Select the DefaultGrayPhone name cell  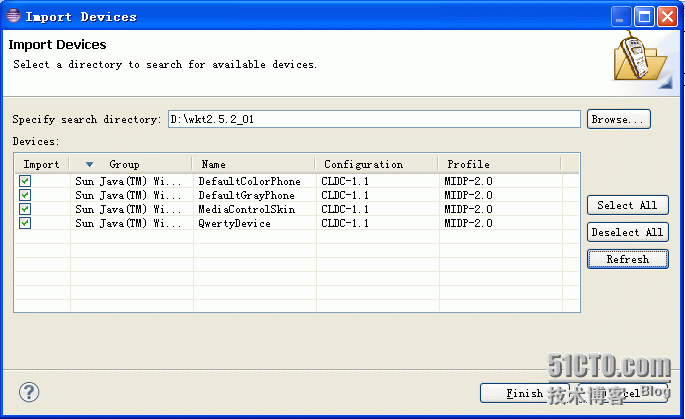246,195
